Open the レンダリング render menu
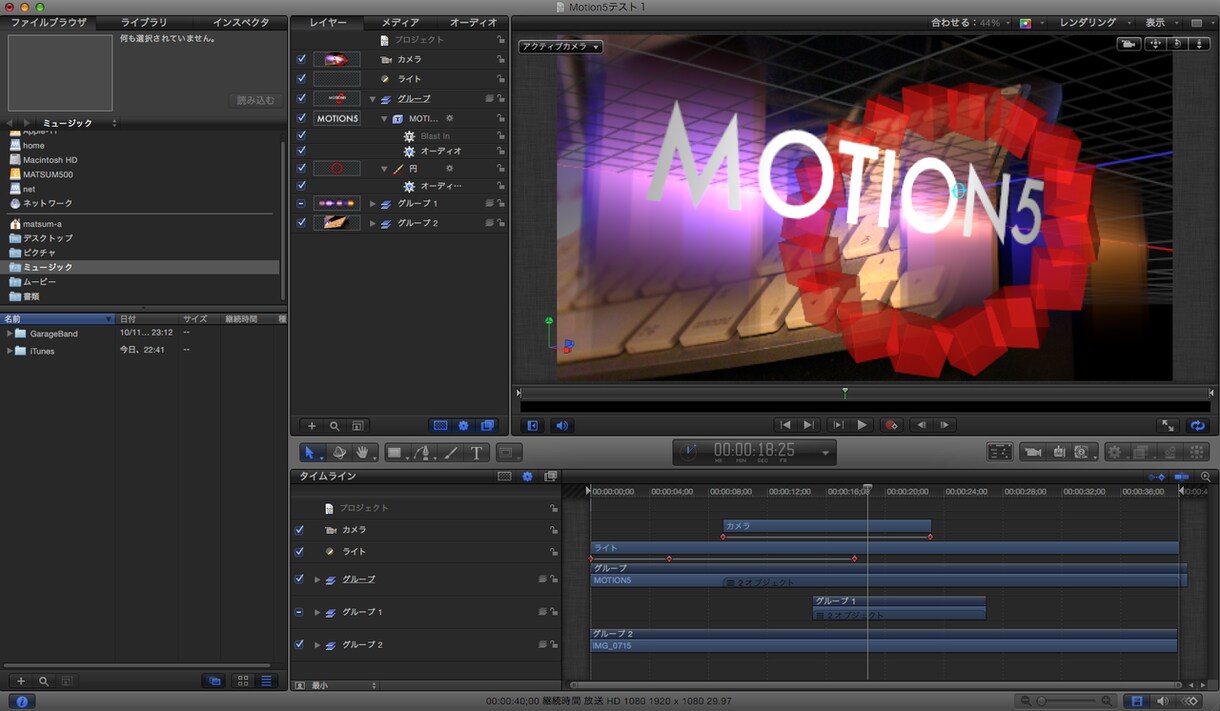 (x=1094, y=22)
